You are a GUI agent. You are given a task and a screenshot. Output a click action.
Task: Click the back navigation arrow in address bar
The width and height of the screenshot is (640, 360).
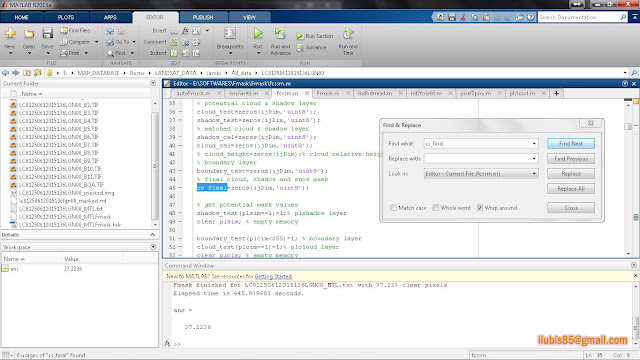click(x=5, y=73)
